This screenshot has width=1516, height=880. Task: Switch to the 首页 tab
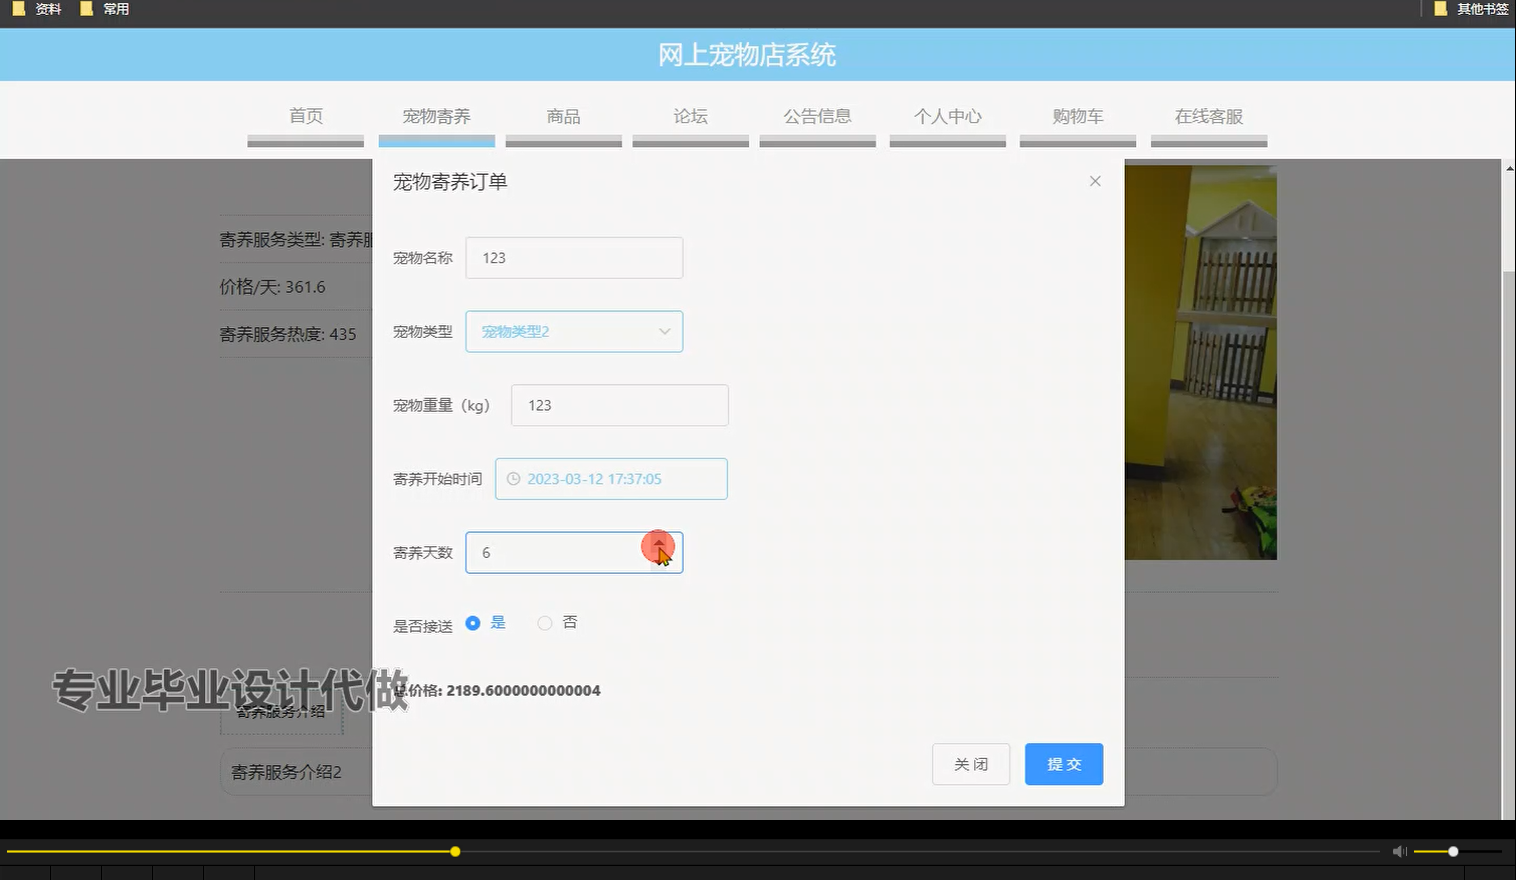click(305, 116)
